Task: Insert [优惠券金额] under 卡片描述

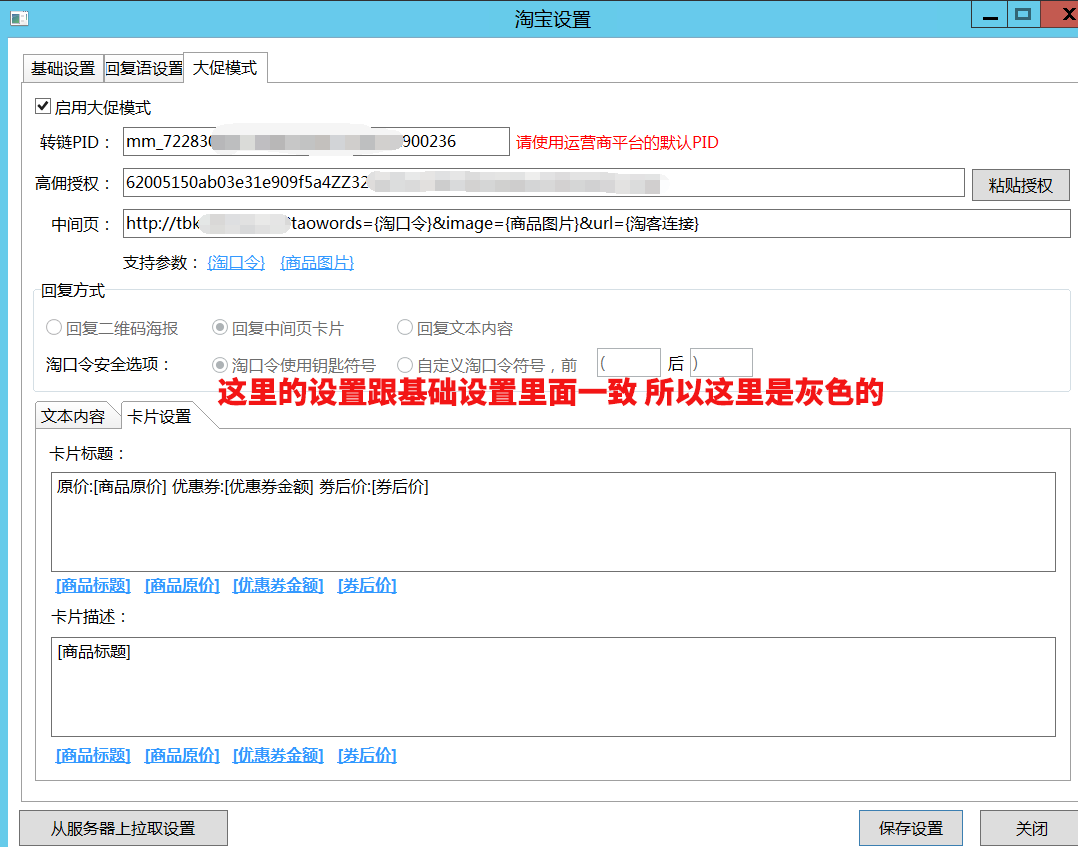Action: click(278, 756)
